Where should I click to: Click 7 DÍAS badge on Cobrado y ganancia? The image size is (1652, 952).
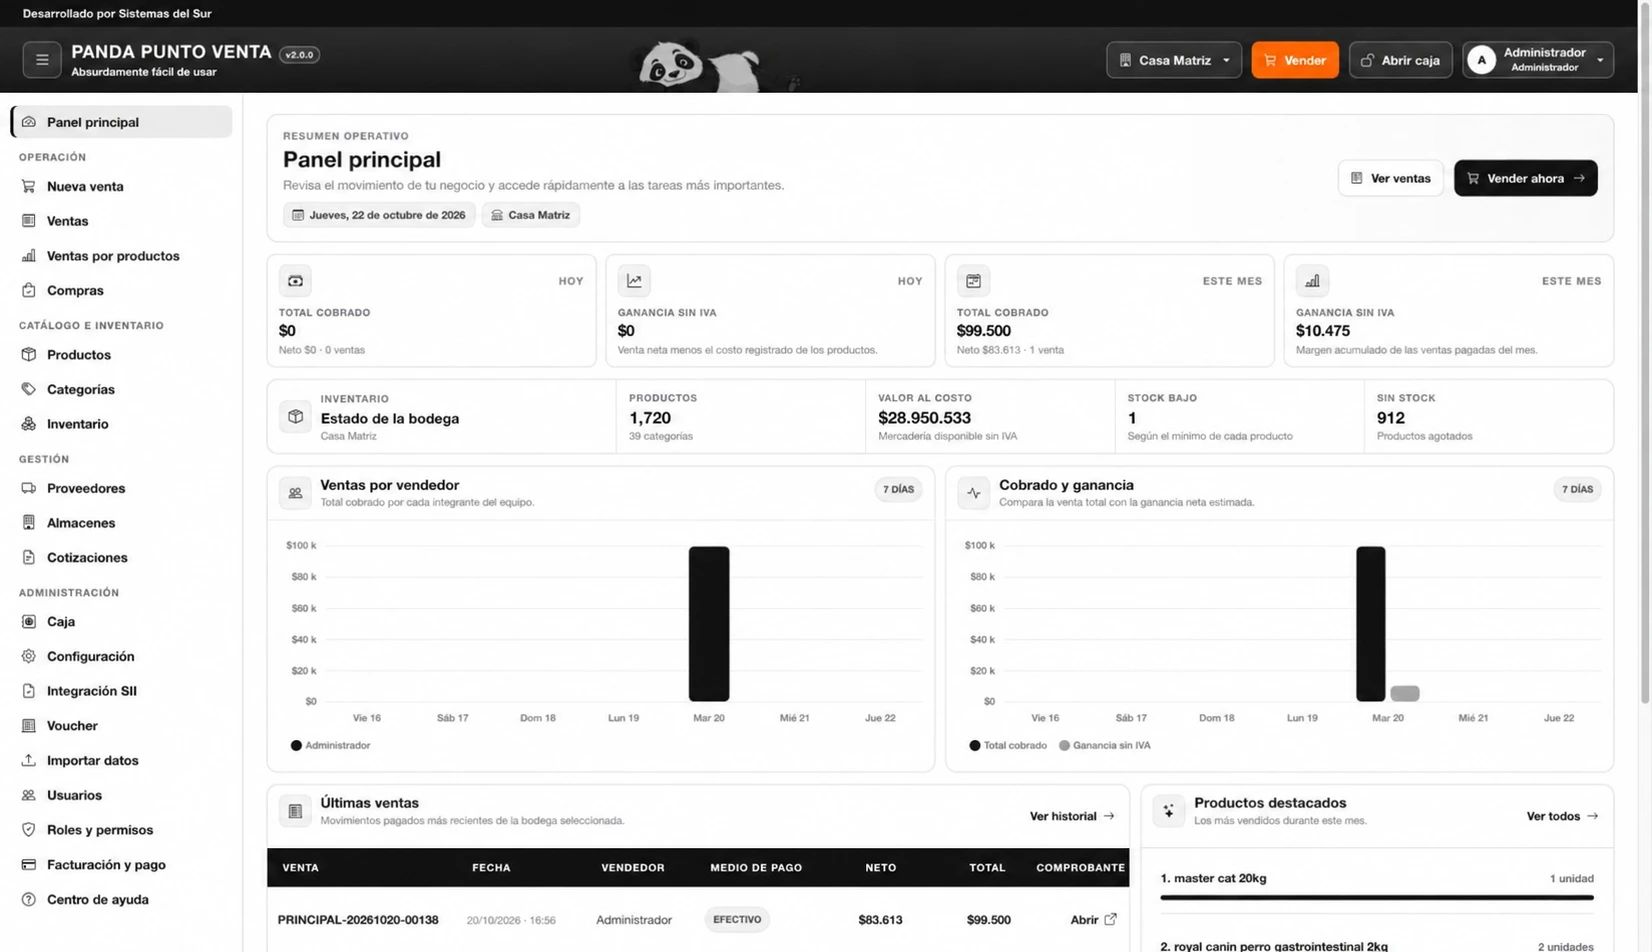[x=1577, y=489]
